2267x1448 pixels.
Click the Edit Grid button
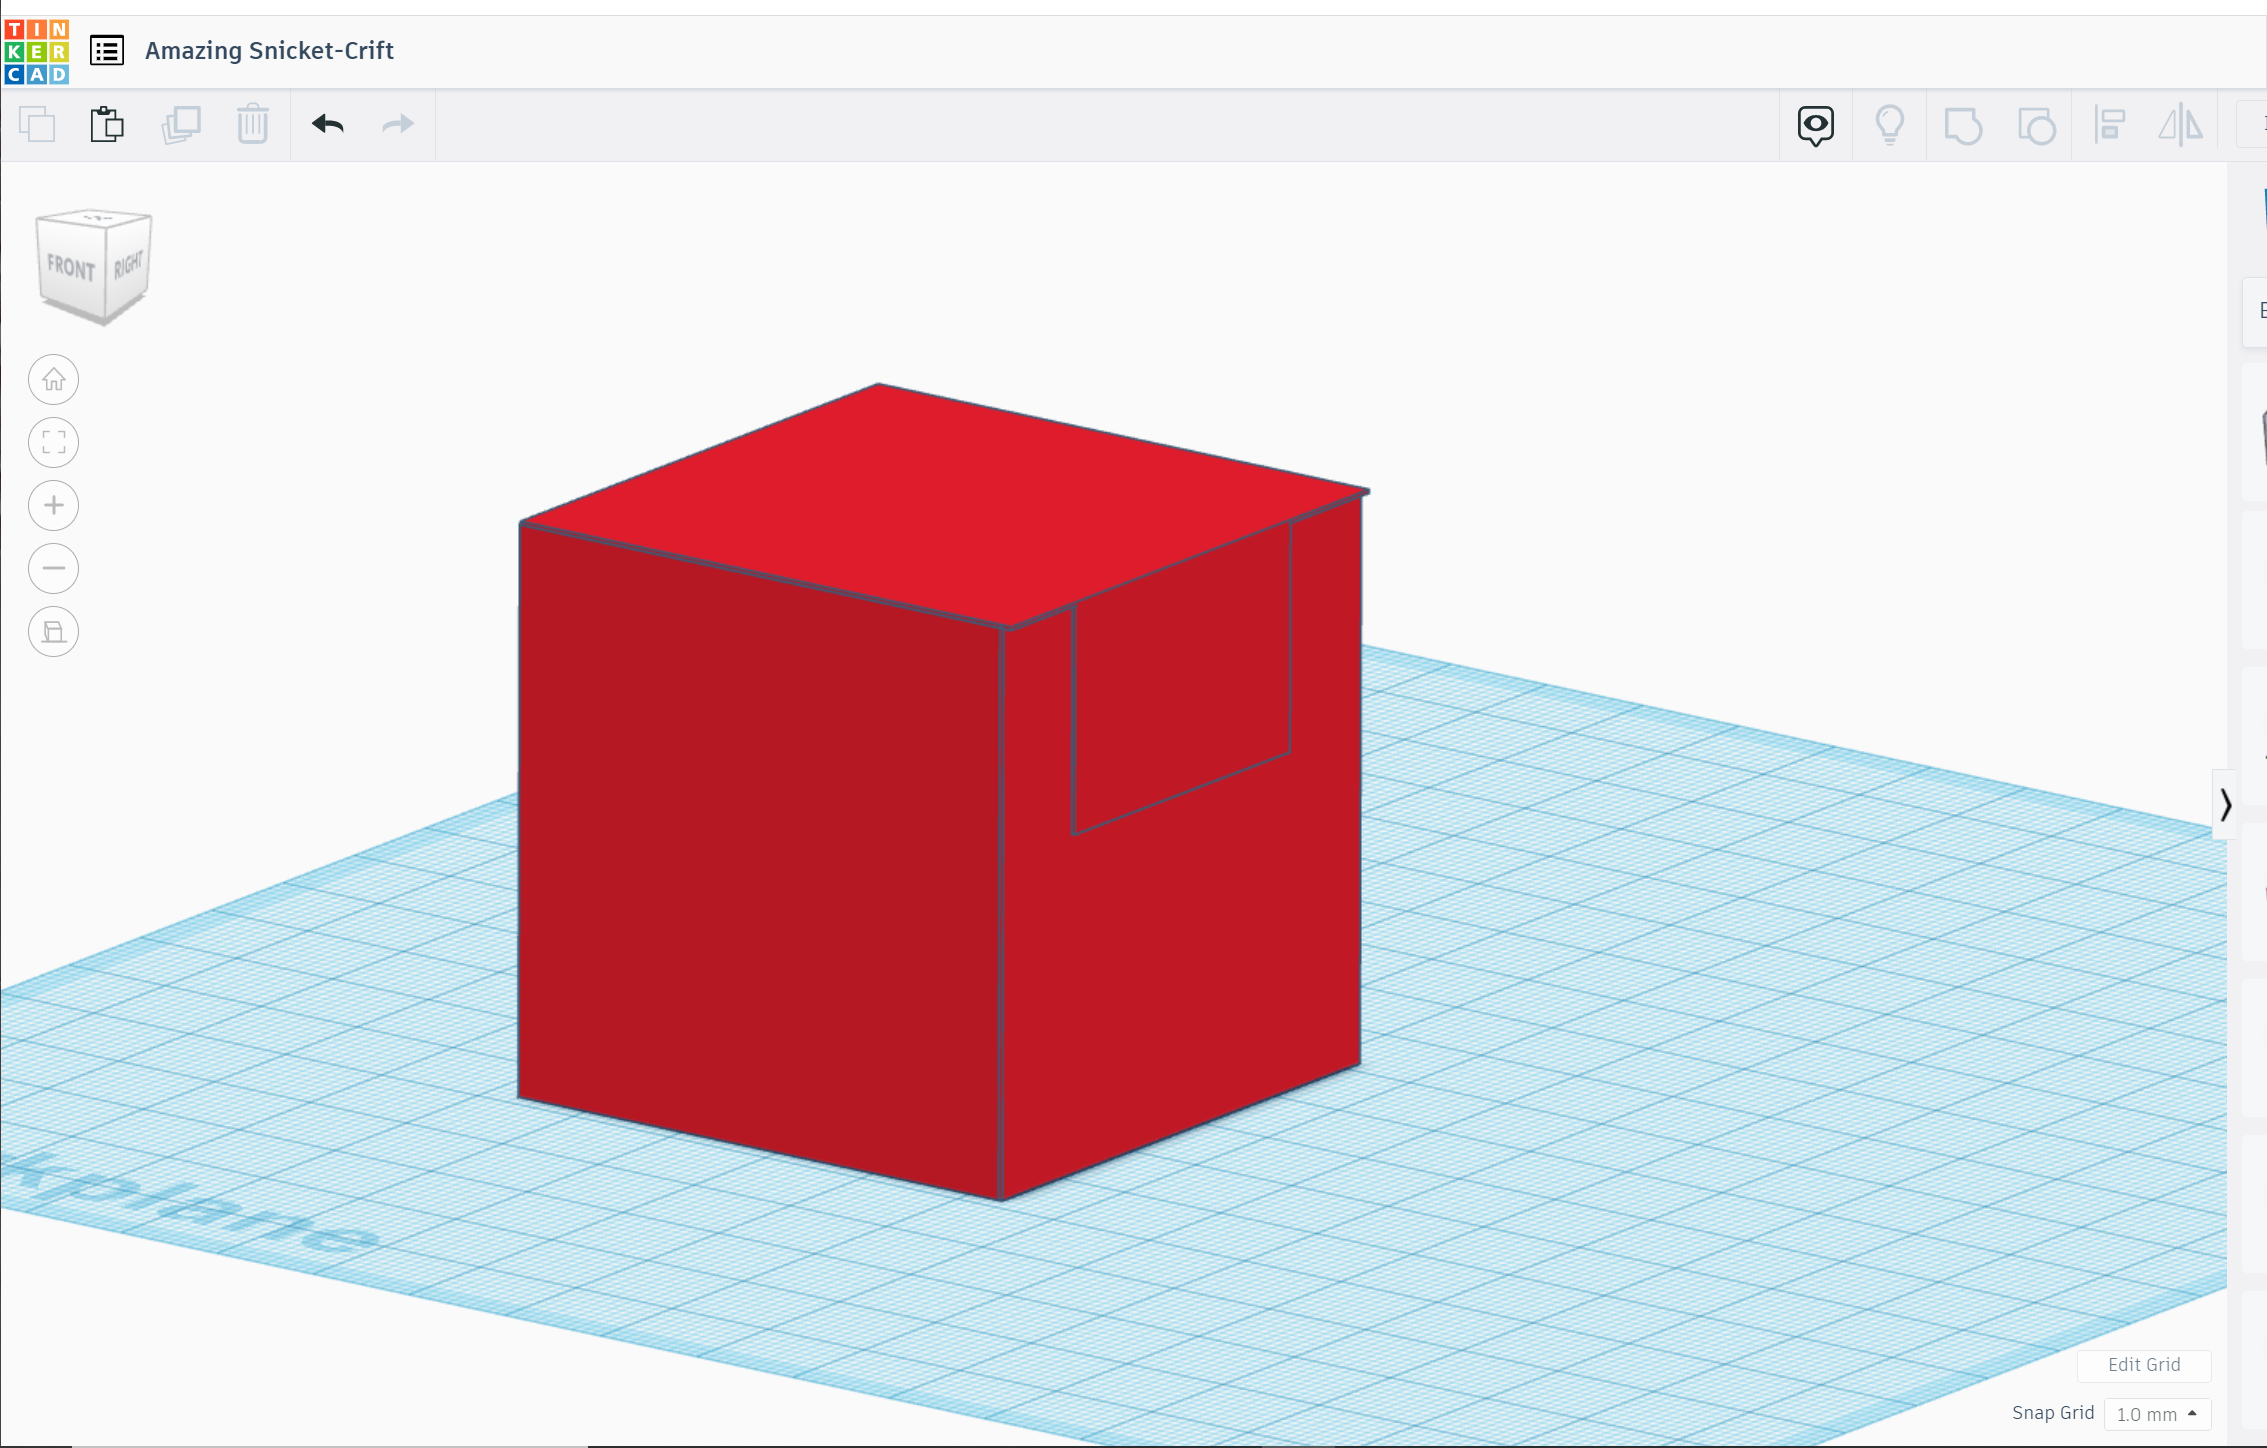[x=2144, y=1364]
